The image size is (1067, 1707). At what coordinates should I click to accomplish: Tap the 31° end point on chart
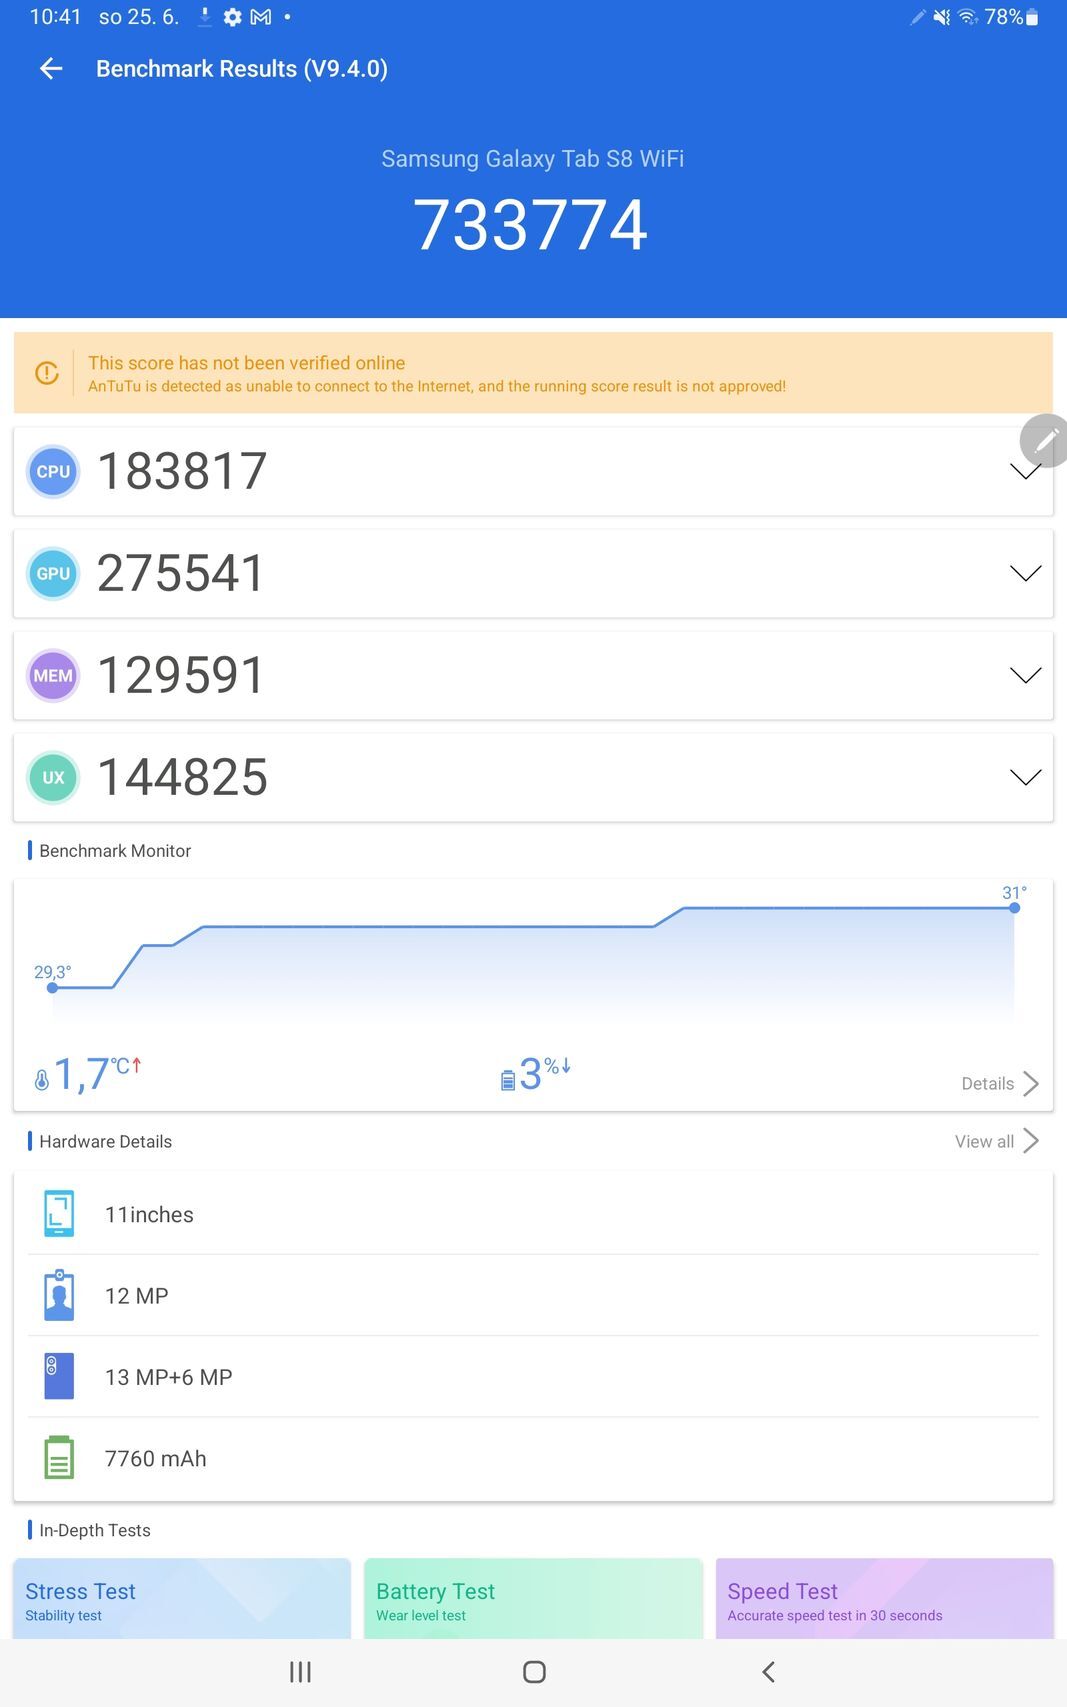click(x=1014, y=907)
